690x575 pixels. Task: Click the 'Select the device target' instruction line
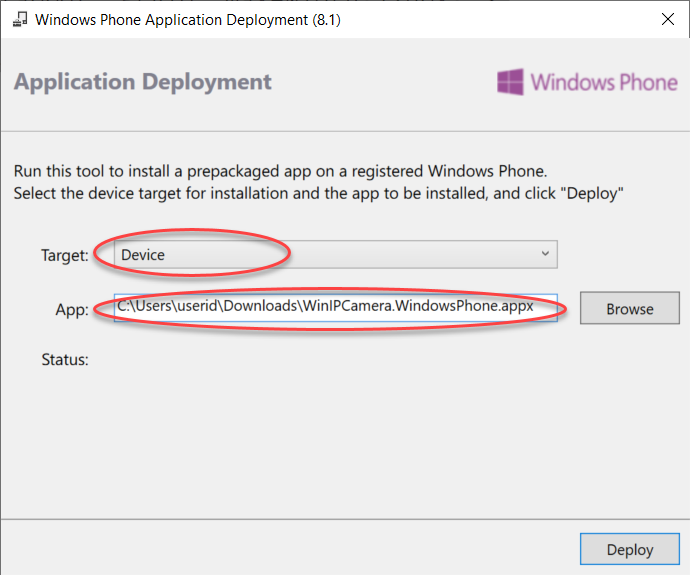click(x=318, y=194)
